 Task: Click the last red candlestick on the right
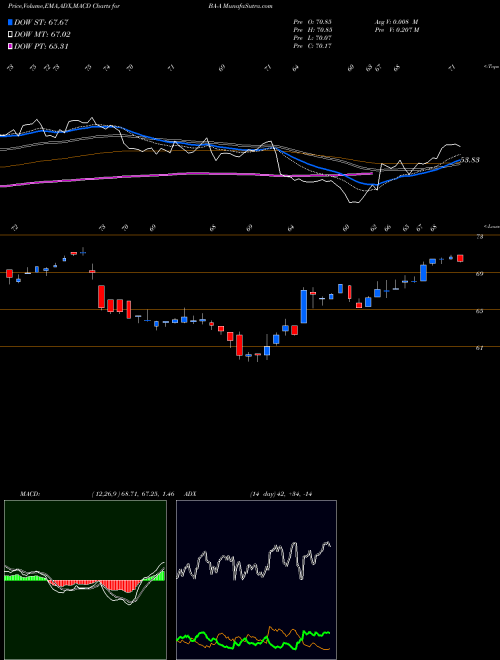click(x=460, y=258)
